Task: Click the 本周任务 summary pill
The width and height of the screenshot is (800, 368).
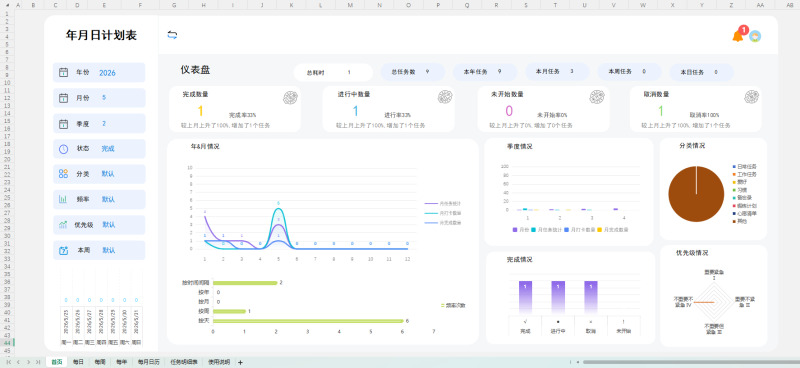Action: (630, 72)
